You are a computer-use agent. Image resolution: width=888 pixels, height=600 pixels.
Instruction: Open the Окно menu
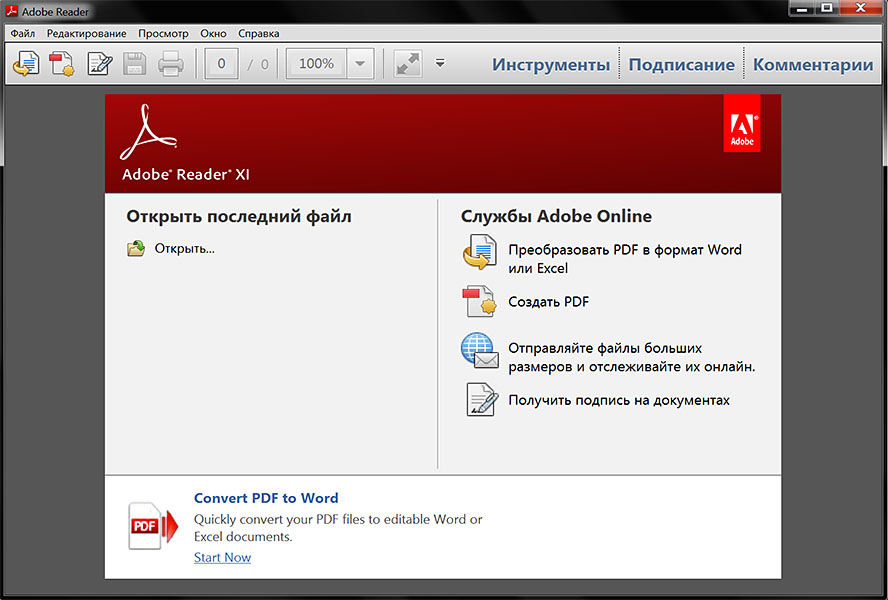click(x=214, y=33)
